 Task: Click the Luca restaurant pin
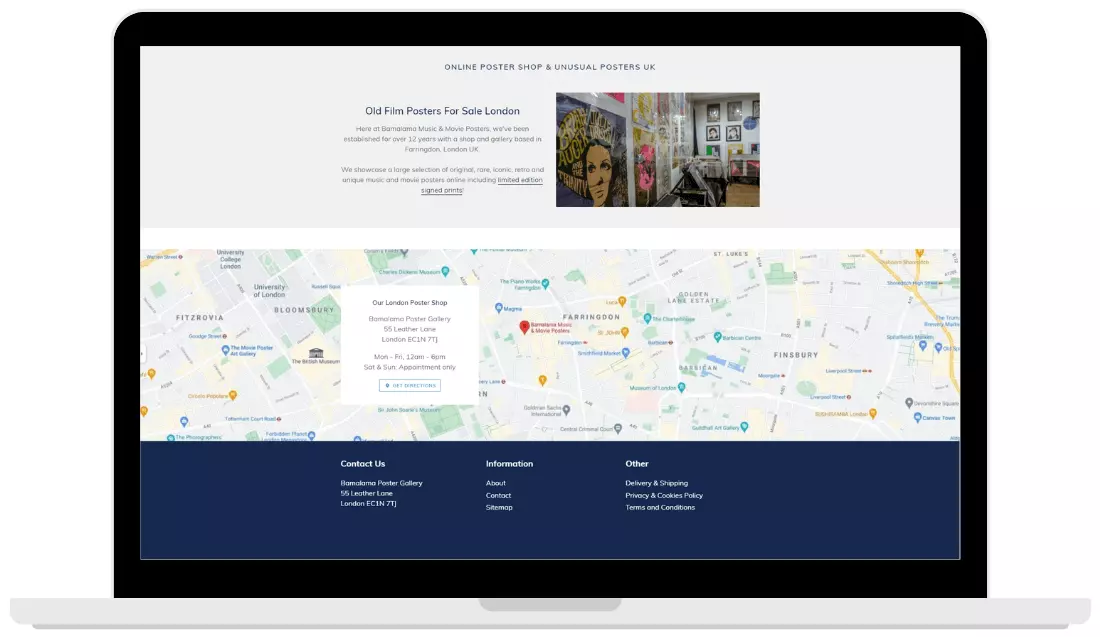[622, 302]
